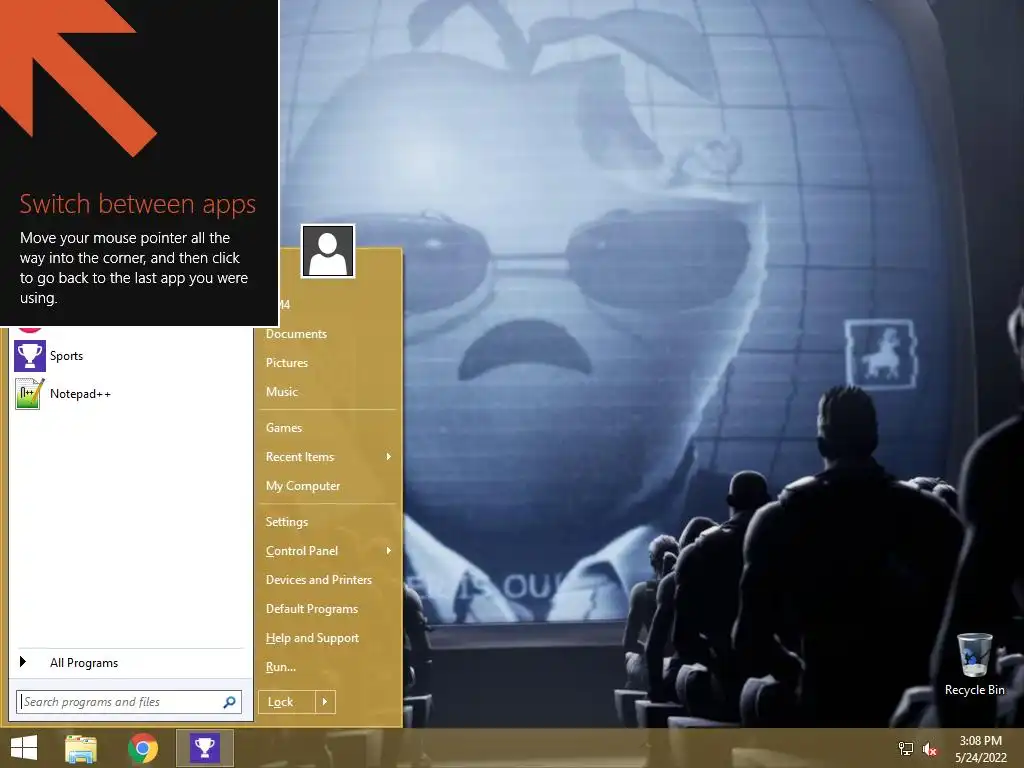
Task: Open Settings from Start menu
Action: pos(287,522)
